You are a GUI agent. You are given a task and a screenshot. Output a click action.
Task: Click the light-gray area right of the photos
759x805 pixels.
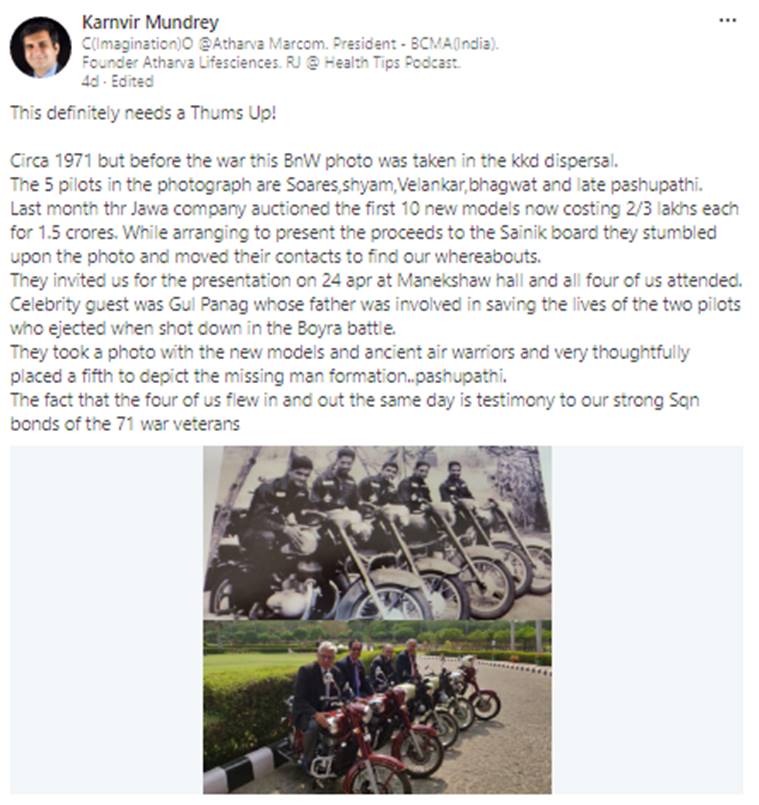click(647, 620)
